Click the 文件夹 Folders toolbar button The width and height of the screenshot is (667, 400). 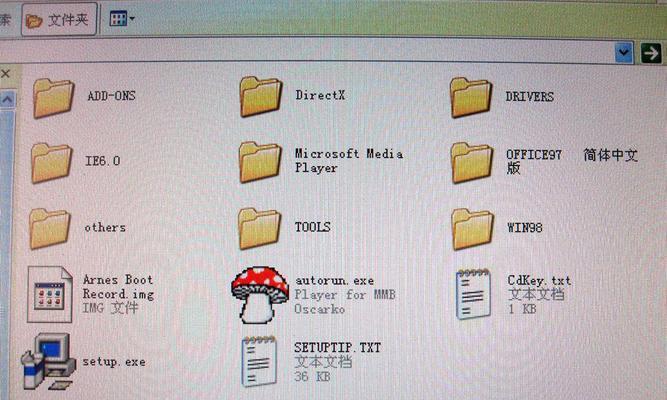click(59, 19)
